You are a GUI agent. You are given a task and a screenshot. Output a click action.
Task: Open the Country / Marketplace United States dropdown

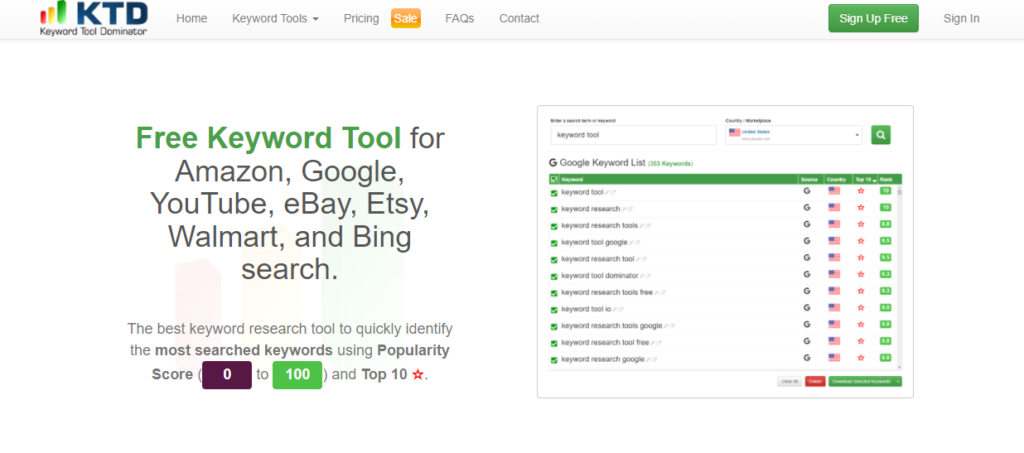793,135
